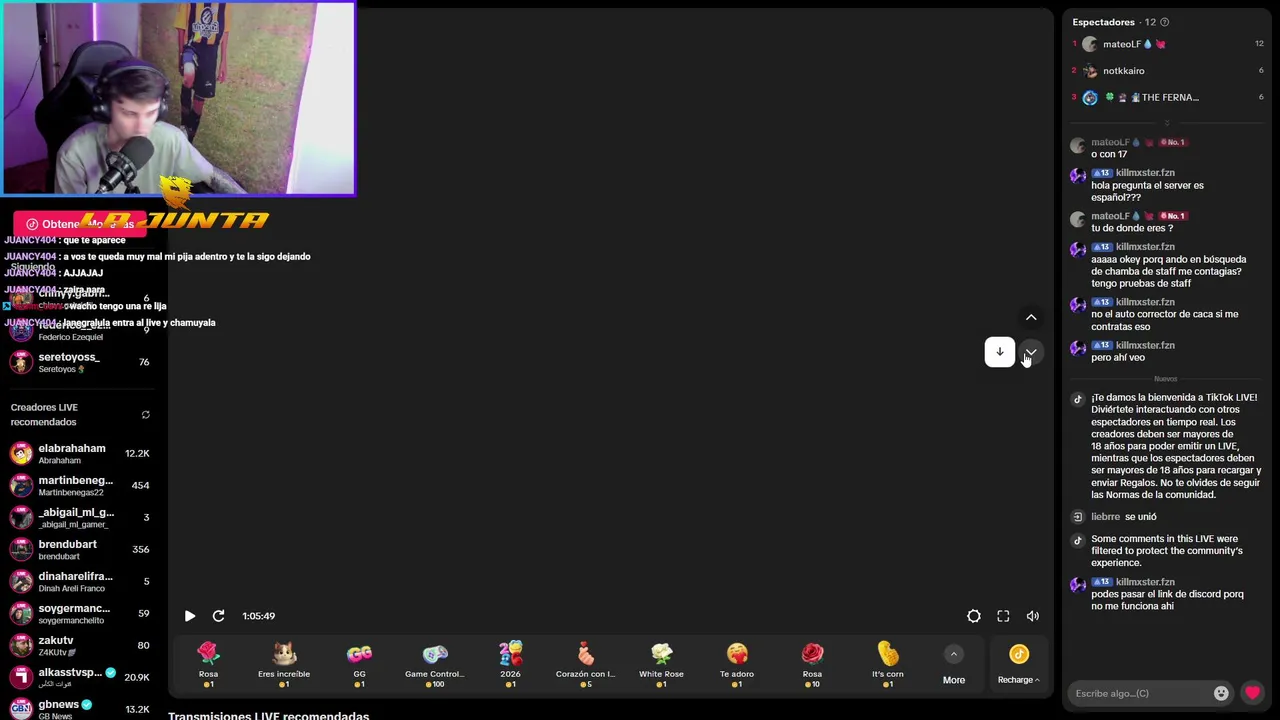Image resolution: width=1280 pixels, height=720 pixels.
Task: Send the White Rose gift
Action: tap(661, 665)
